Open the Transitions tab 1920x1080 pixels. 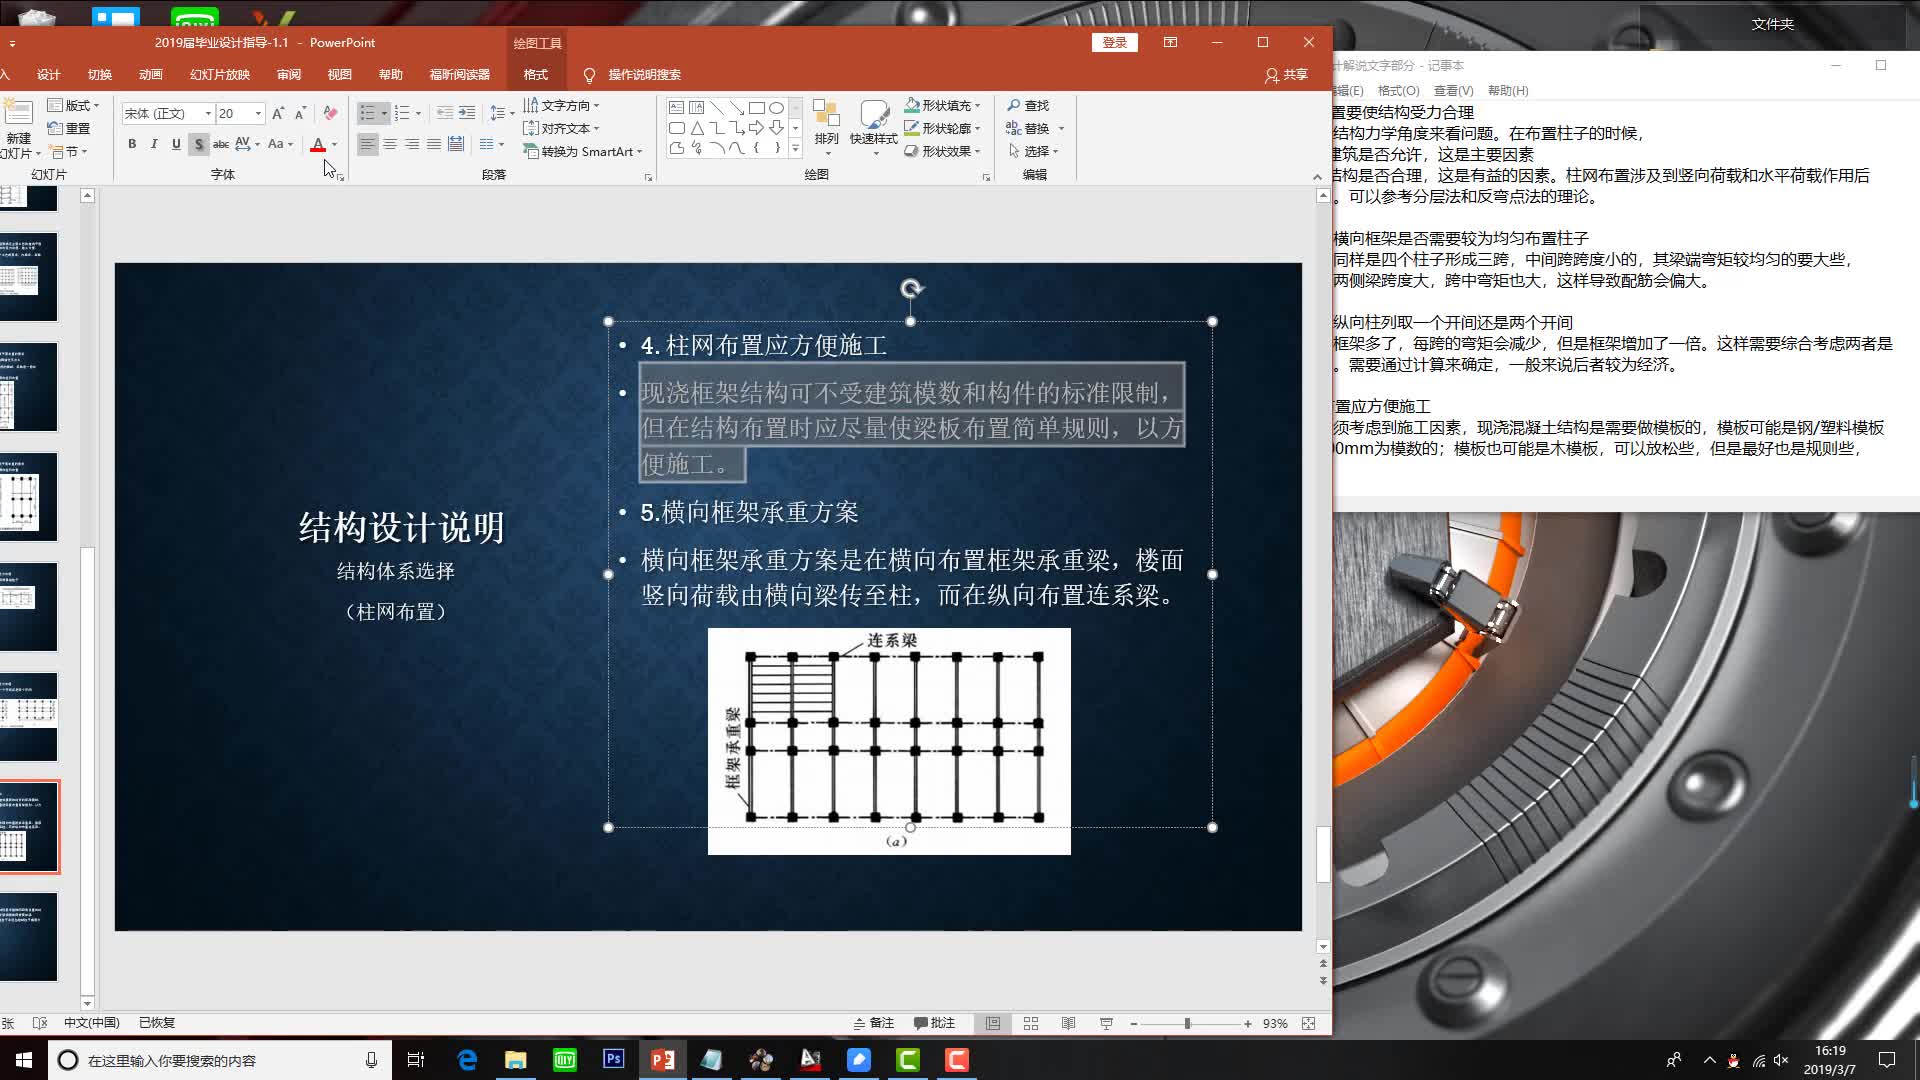(100, 75)
